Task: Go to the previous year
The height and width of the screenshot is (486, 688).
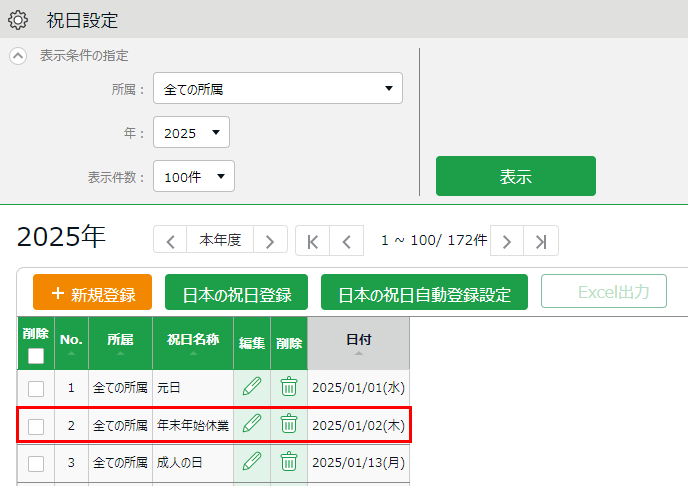Action: pyautogui.click(x=170, y=241)
